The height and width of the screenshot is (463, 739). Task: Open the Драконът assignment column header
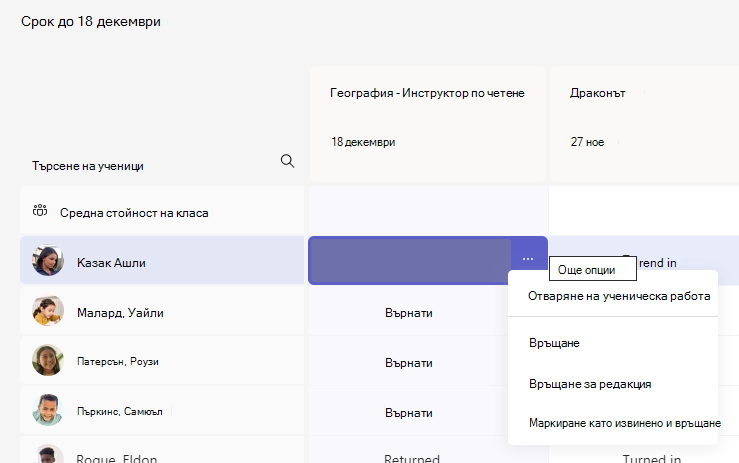click(598, 93)
